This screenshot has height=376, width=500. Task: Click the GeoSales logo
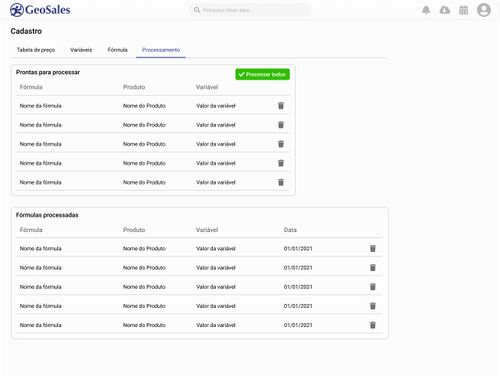40,10
